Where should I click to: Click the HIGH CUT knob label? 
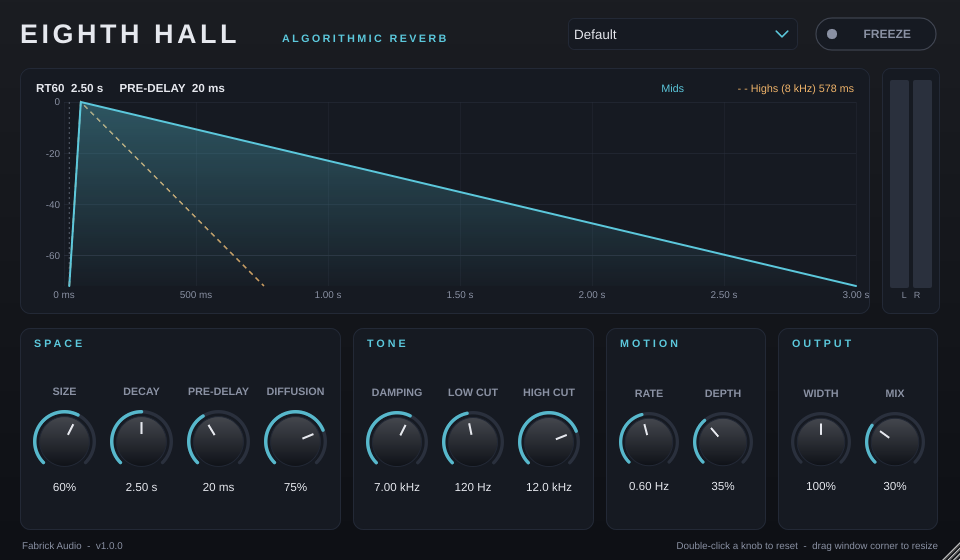pyautogui.click(x=549, y=392)
